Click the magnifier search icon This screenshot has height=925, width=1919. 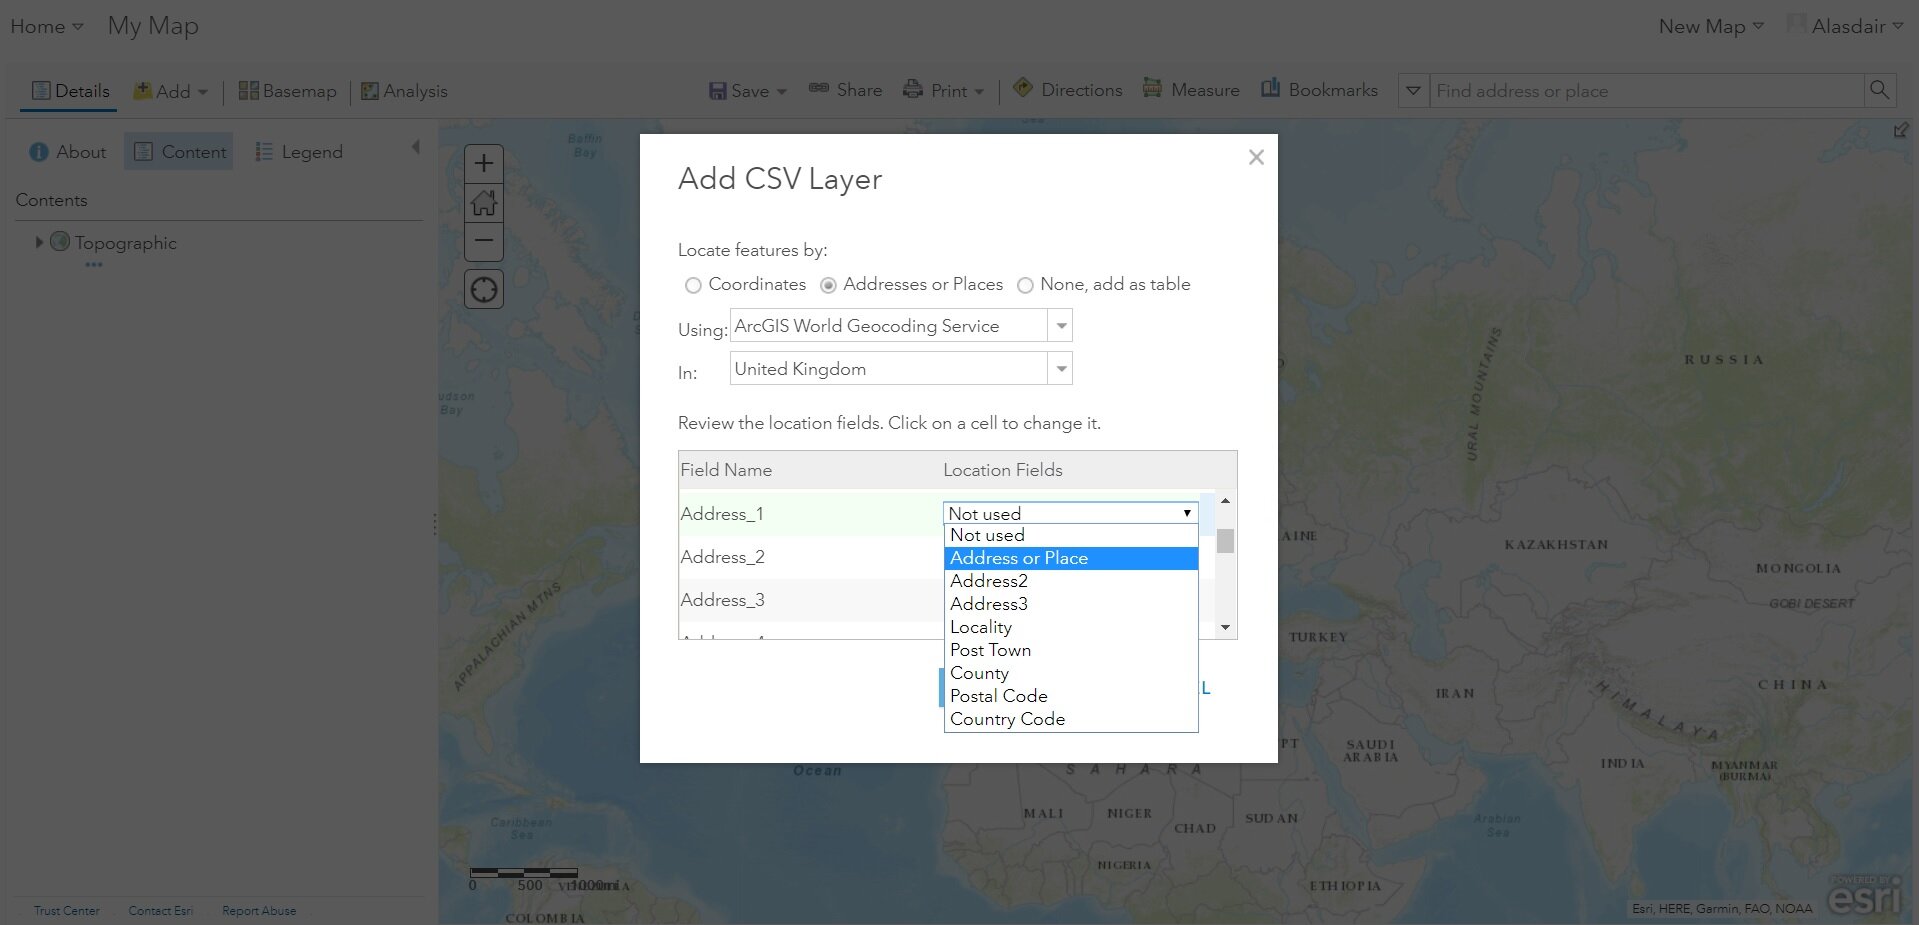(1880, 91)
